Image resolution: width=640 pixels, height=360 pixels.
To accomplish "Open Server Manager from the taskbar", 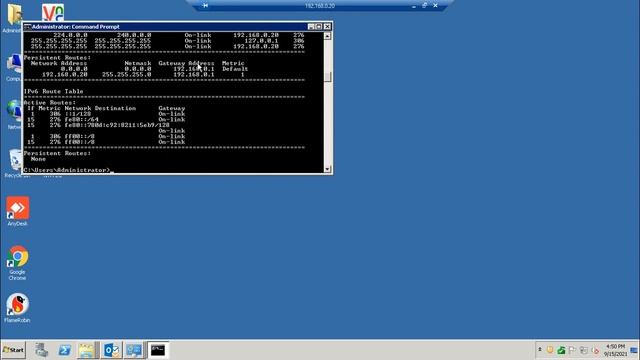I will (41, 350).
